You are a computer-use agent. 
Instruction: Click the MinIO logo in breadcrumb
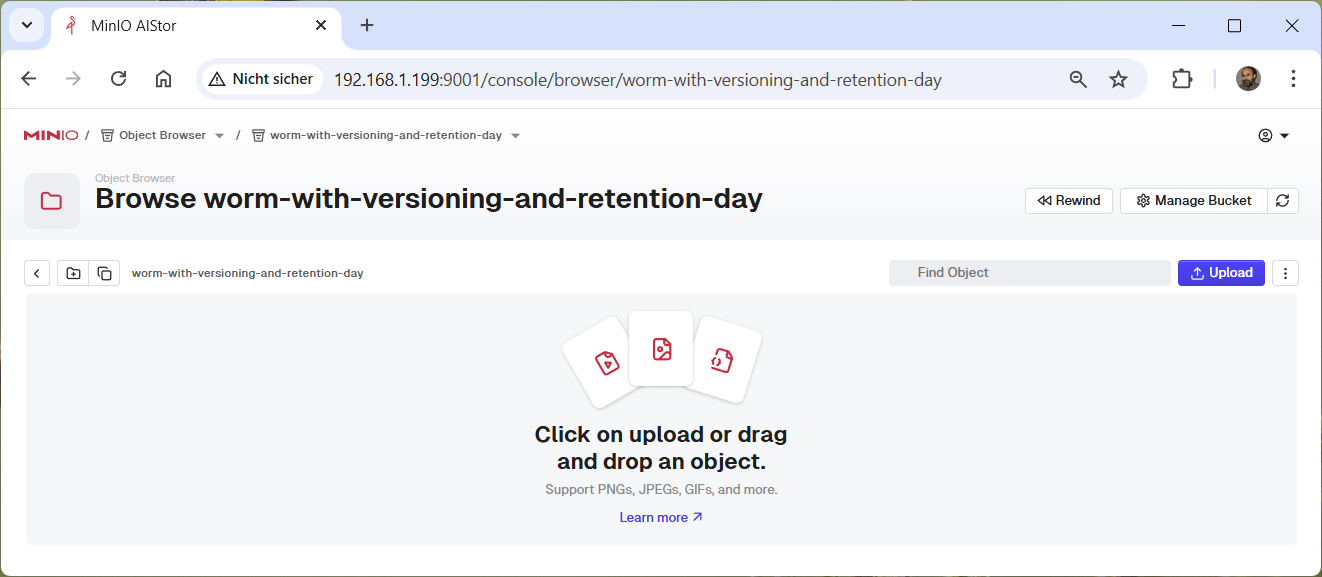(50, 135)
